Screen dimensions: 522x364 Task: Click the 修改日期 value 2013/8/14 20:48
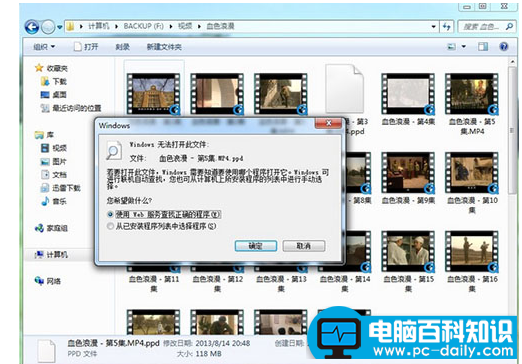(222, 343)
